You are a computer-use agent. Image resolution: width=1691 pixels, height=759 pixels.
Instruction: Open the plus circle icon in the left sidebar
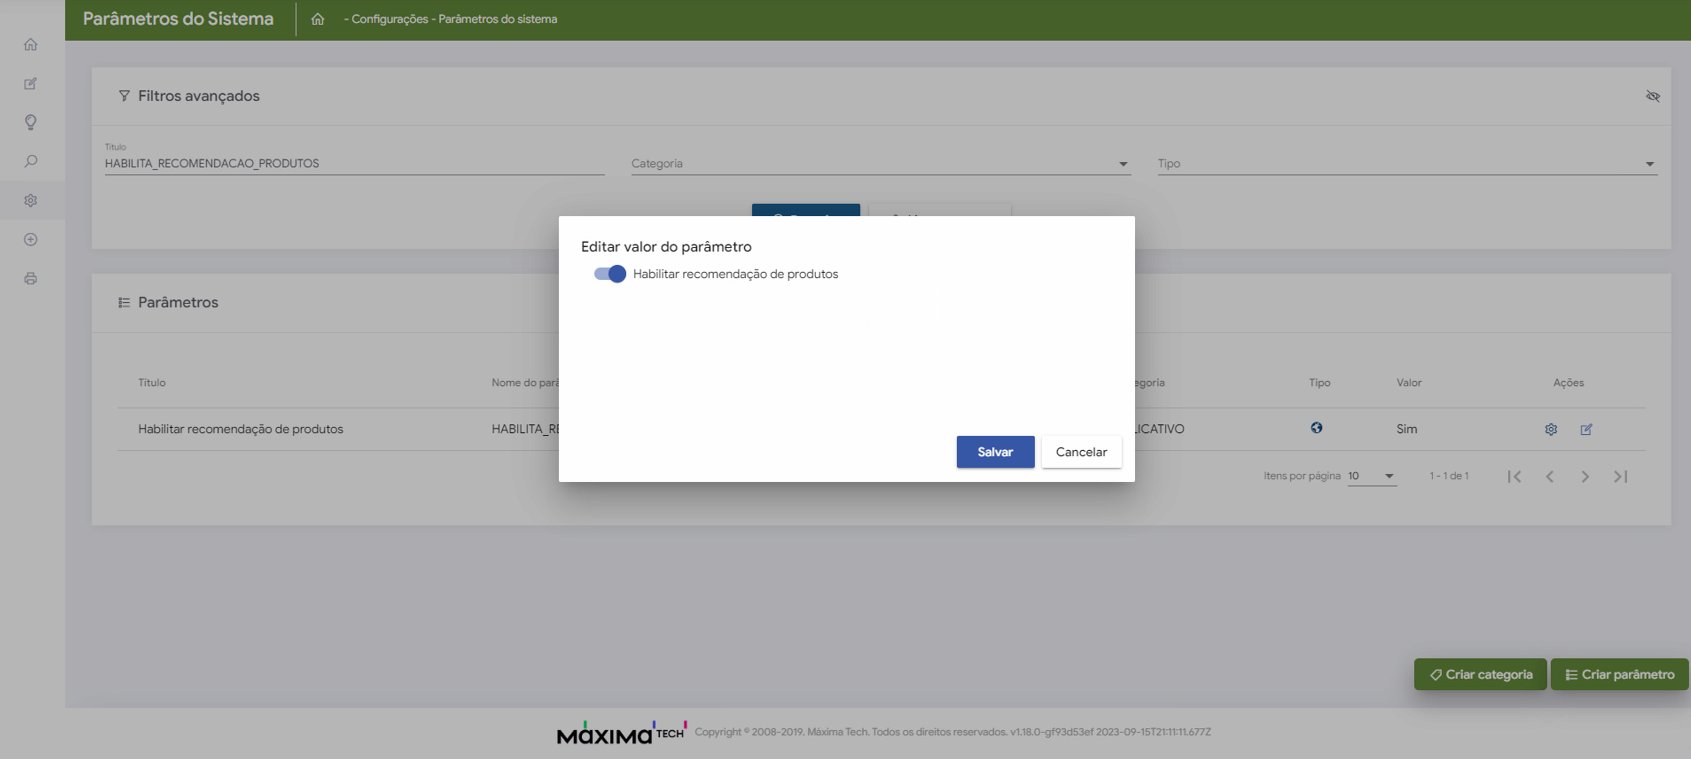(x=31, y=240)
